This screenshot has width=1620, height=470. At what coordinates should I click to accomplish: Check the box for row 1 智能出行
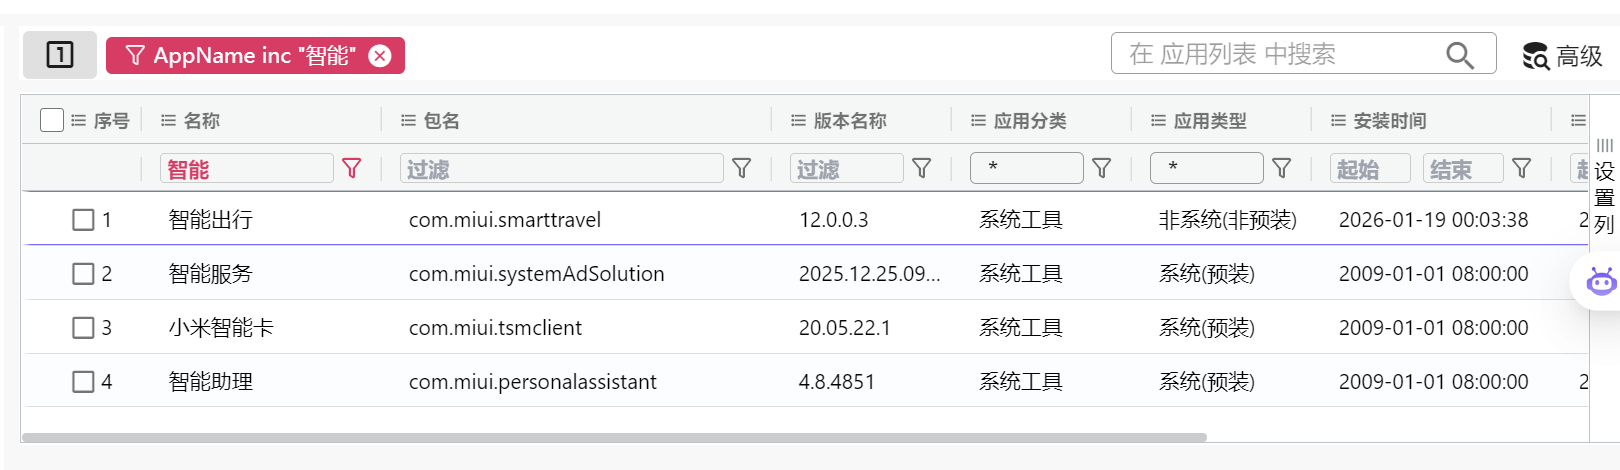[83, 220]
